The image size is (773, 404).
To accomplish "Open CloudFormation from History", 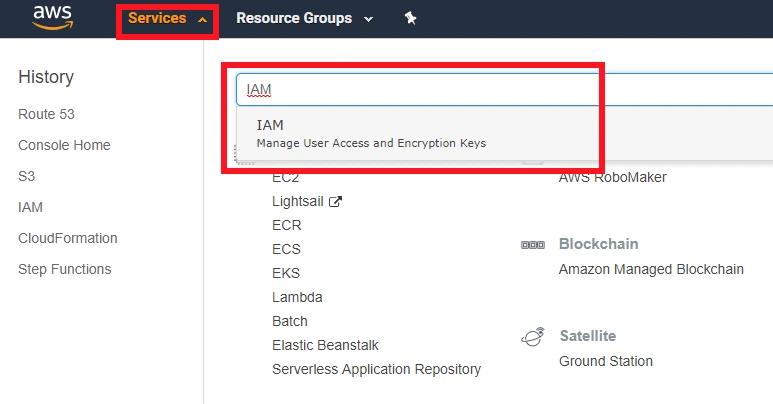I will tap(67, 238).
